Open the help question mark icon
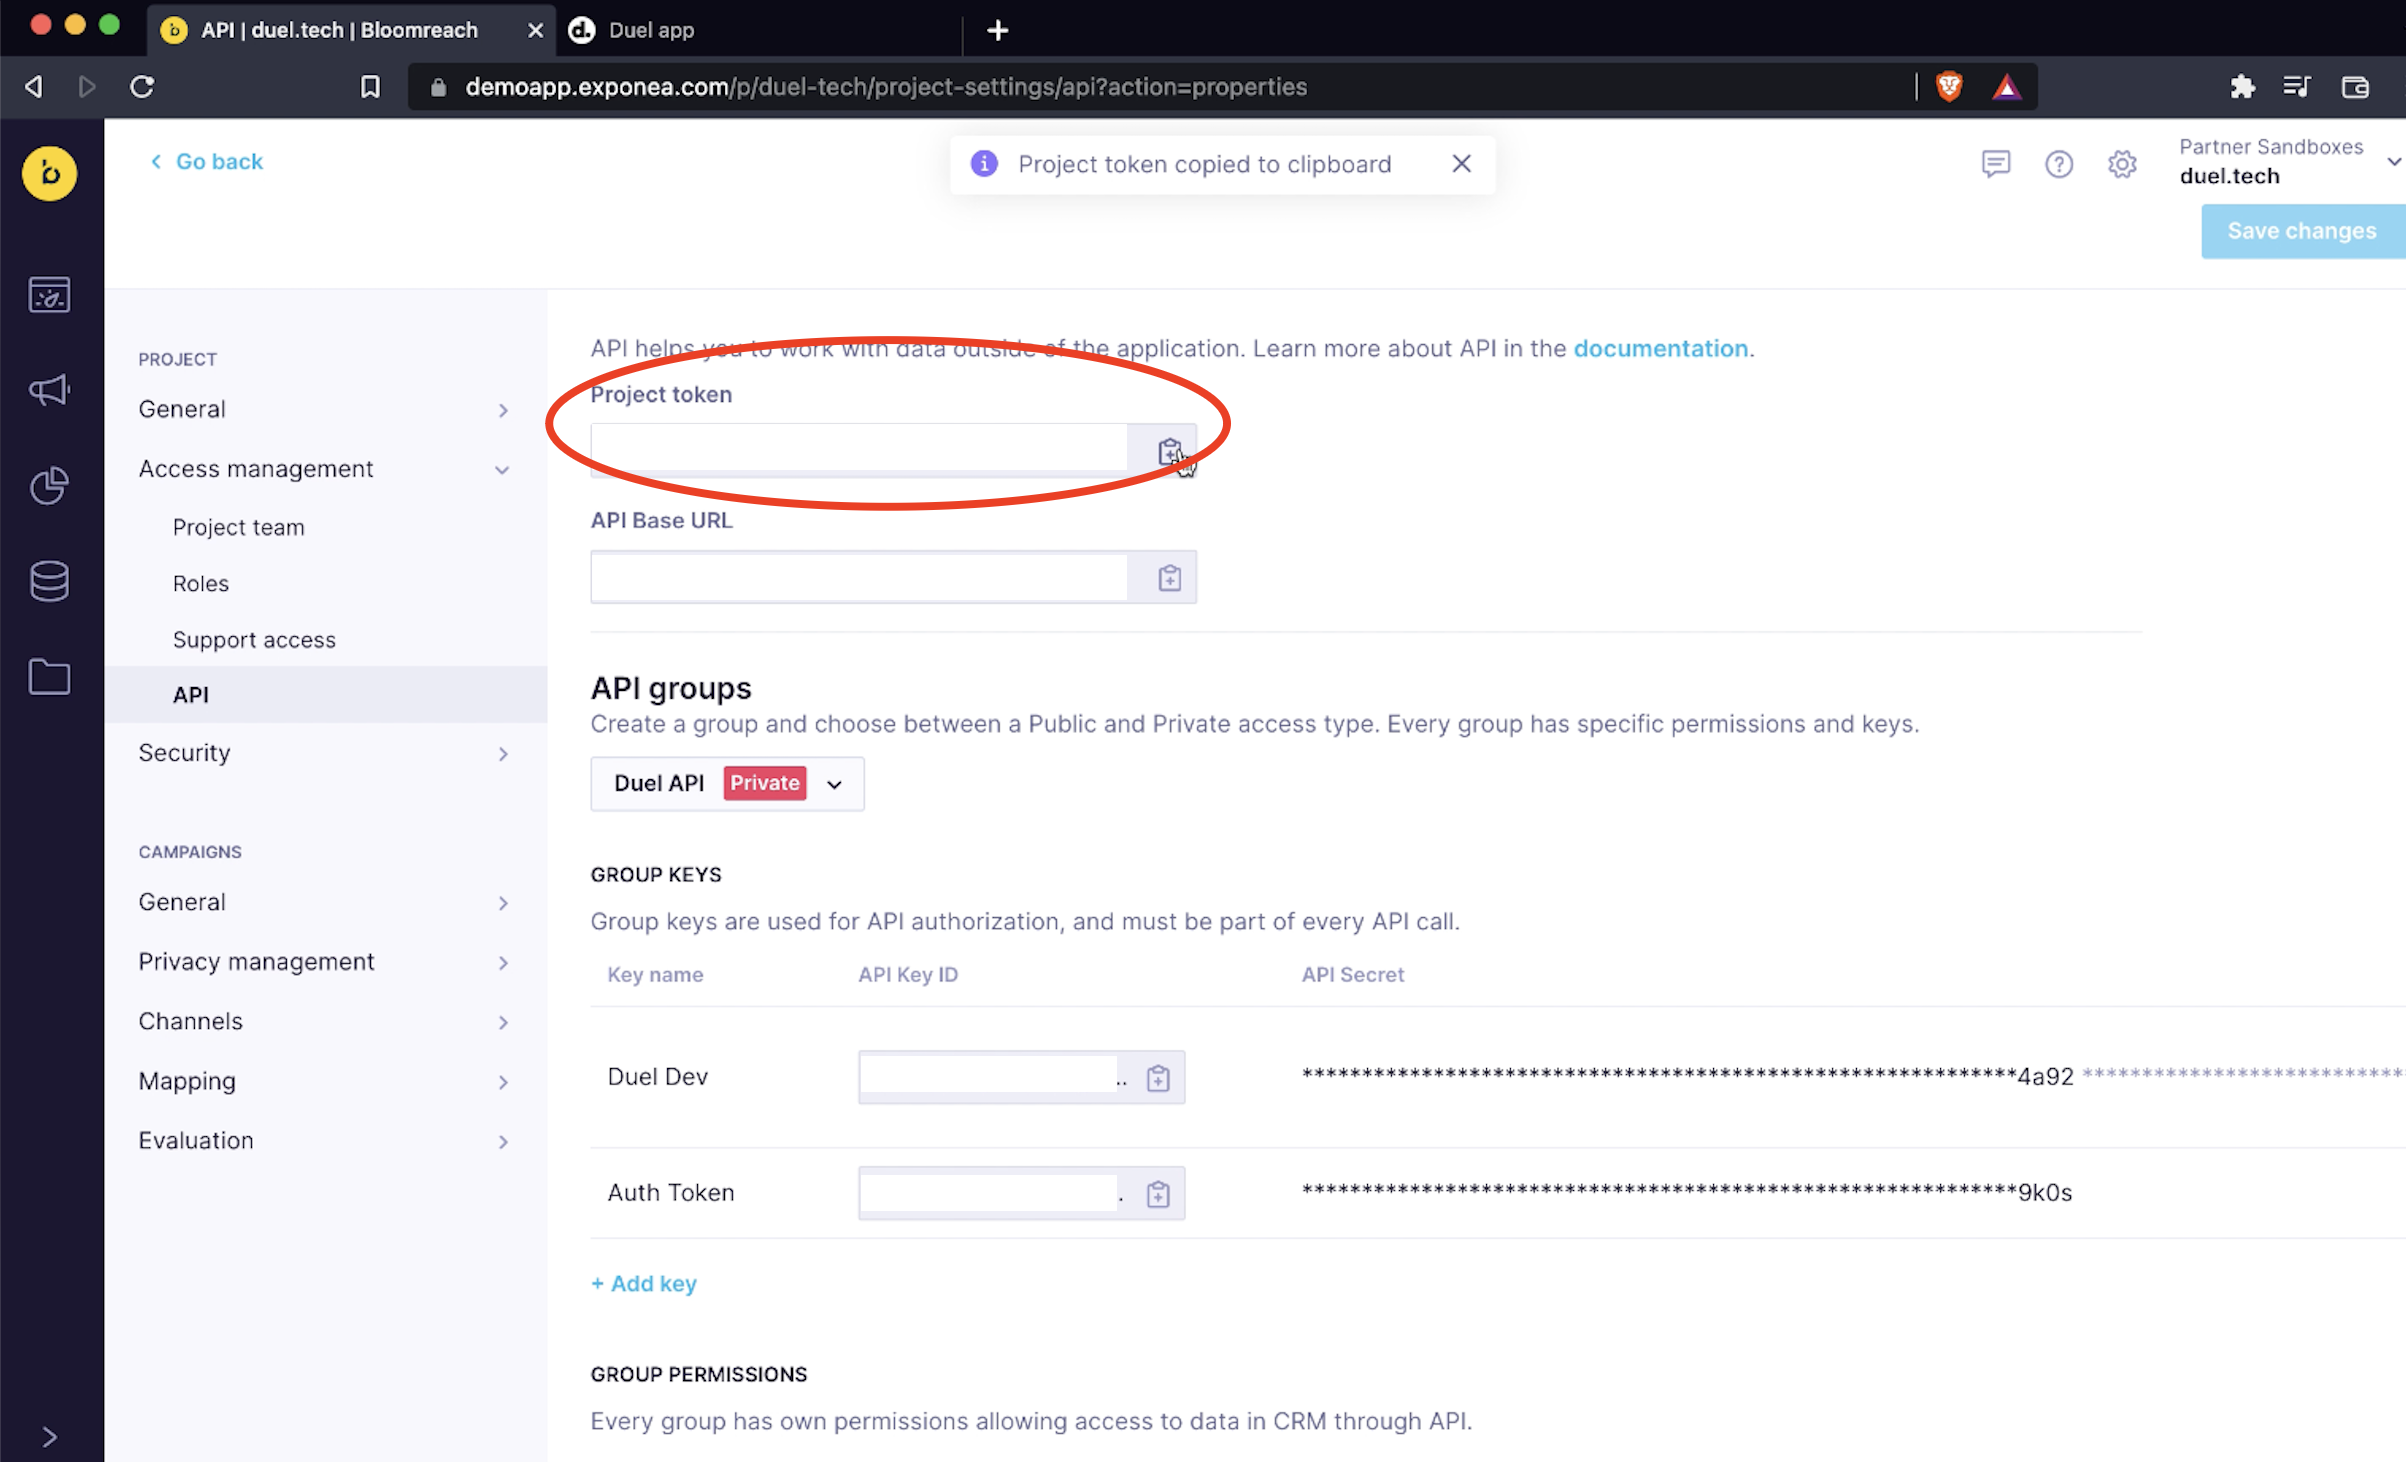The height and width of the screenshot is (1462, 2406). coord(2058,164)
